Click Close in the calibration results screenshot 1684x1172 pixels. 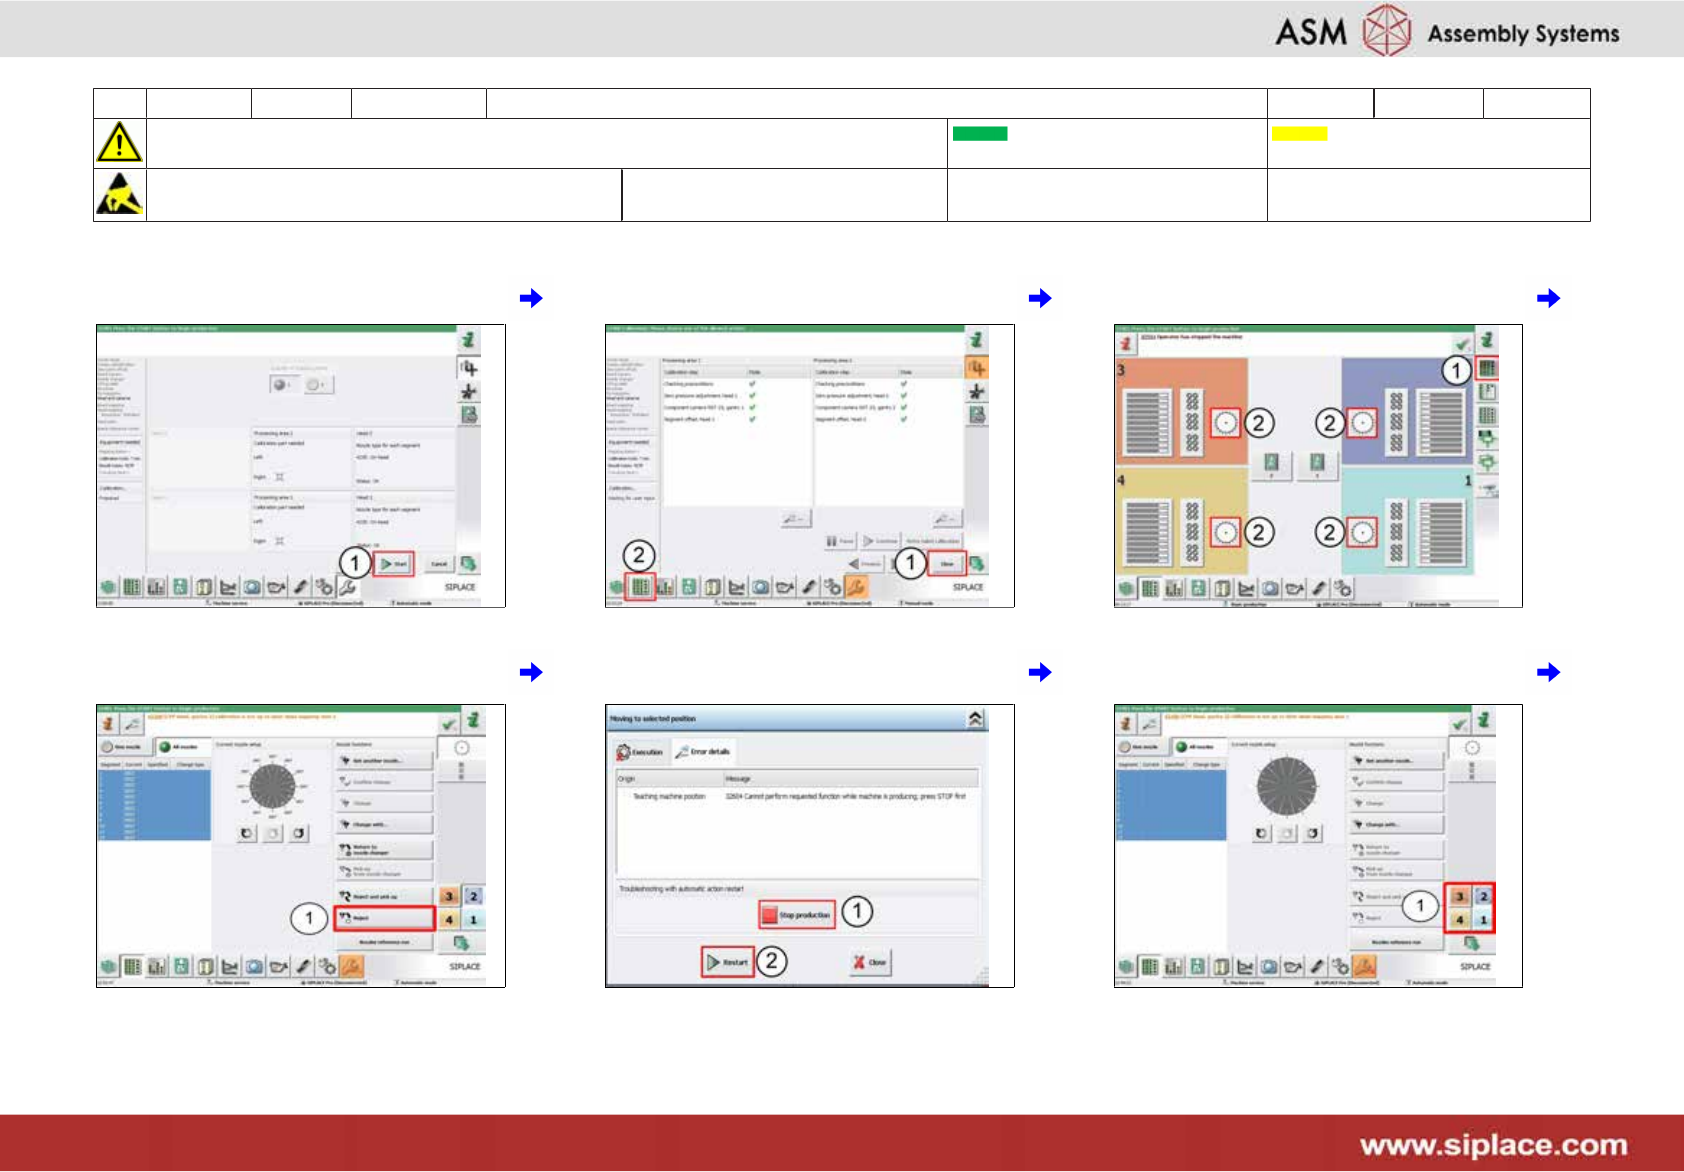[x=947, y=564]
